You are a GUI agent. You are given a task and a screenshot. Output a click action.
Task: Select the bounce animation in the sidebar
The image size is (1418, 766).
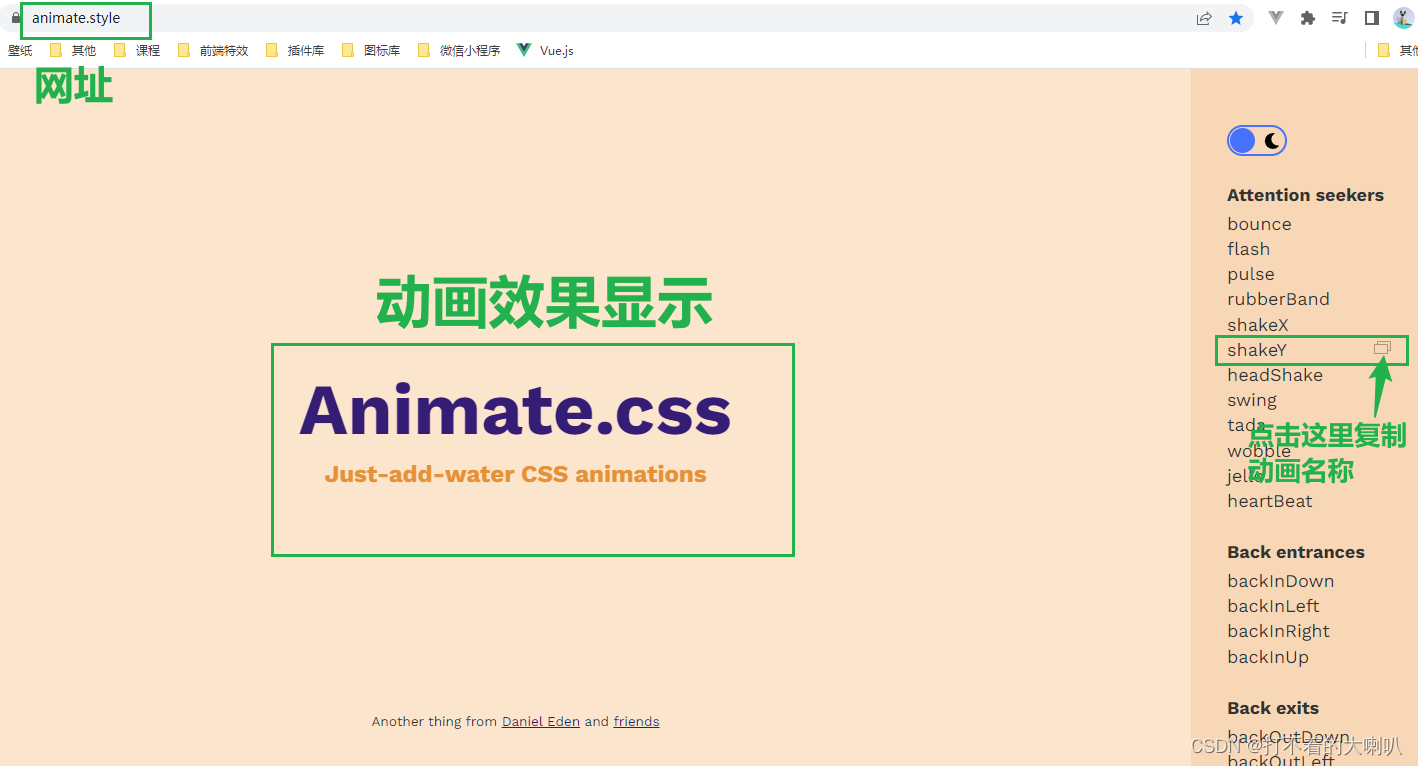pyautogui.click(x=1259, y=224)
